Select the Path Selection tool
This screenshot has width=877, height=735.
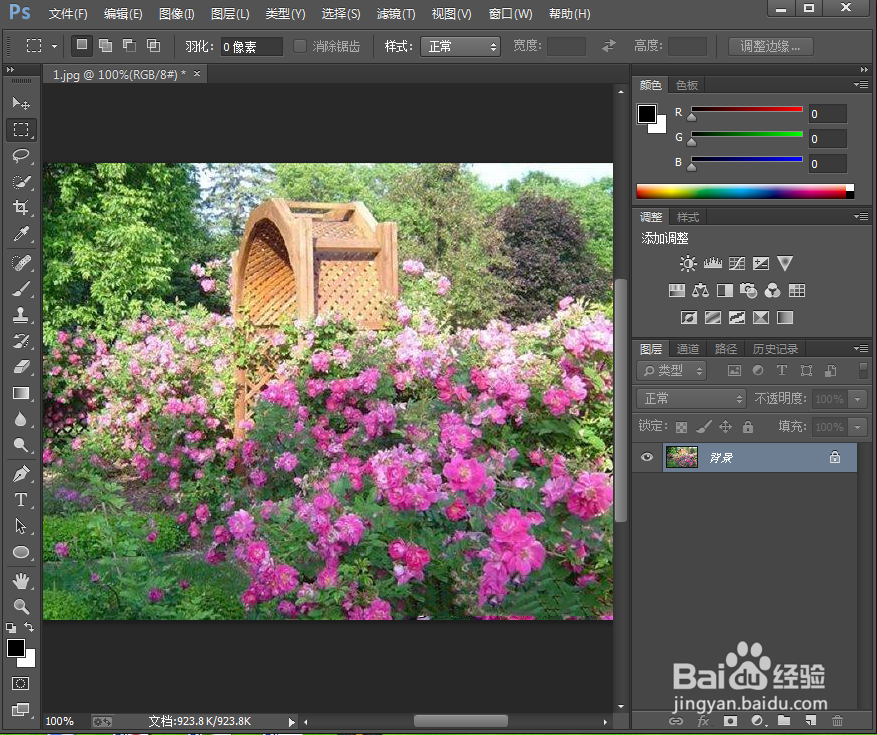(x=21, y=526)
